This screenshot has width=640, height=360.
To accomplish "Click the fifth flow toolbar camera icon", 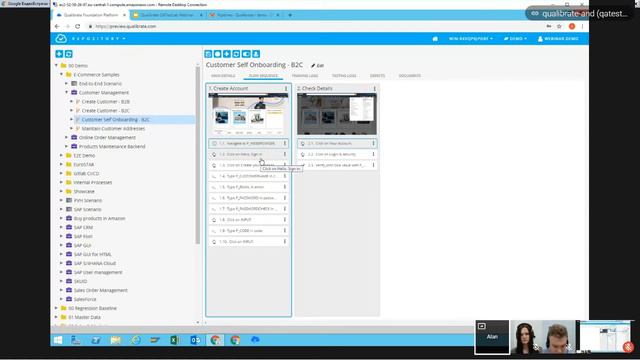I will (246, 54).
